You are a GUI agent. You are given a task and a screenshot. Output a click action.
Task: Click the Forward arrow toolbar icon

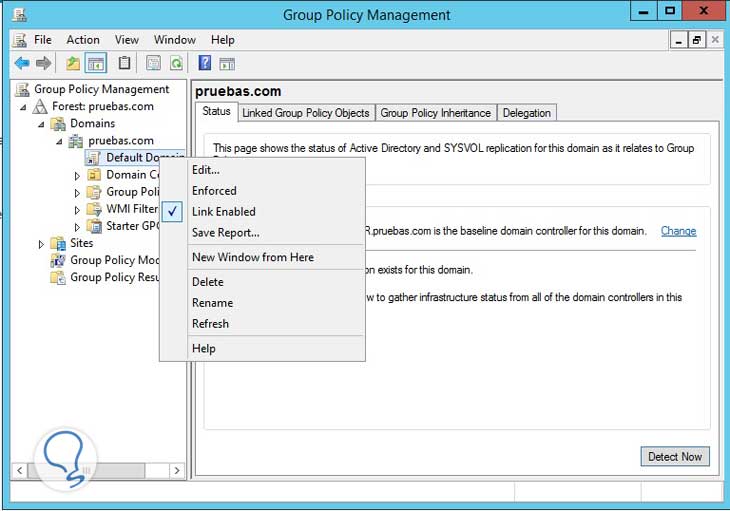(x=43, y=63)
